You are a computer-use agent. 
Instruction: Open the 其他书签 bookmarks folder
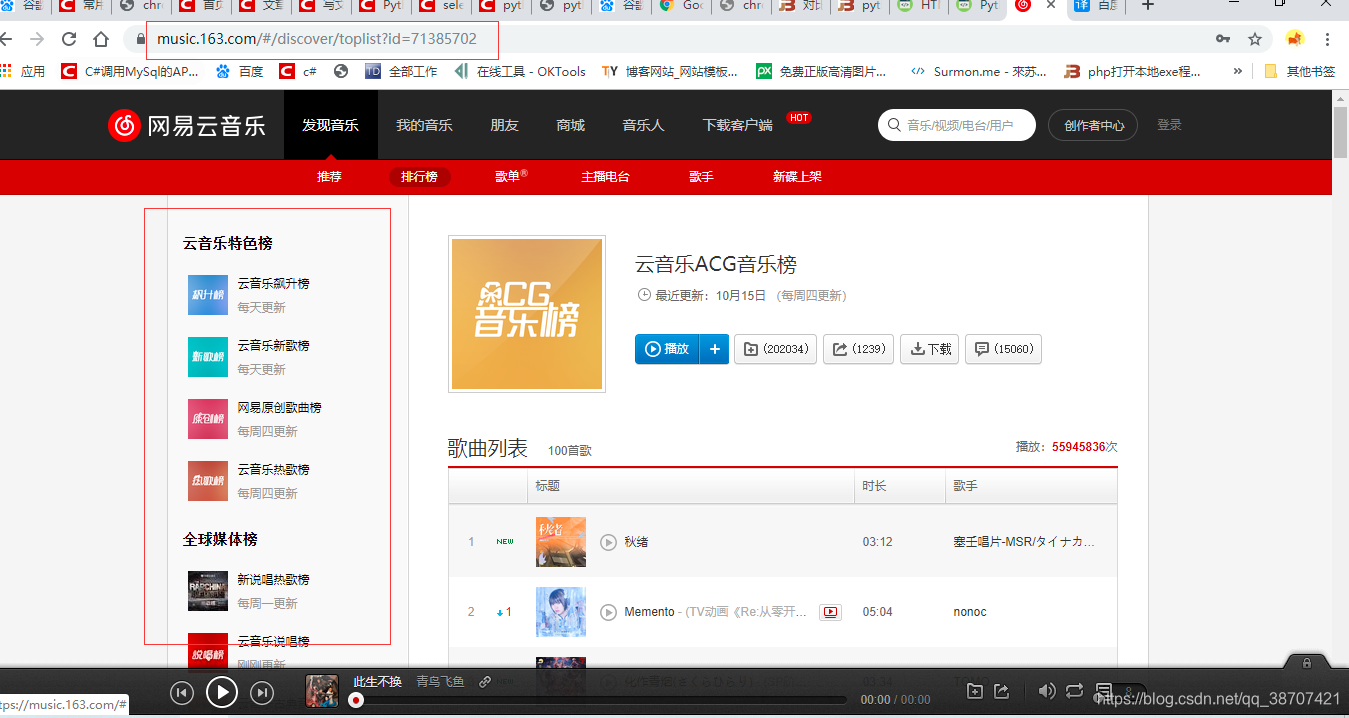click(x=1300, y=72)
